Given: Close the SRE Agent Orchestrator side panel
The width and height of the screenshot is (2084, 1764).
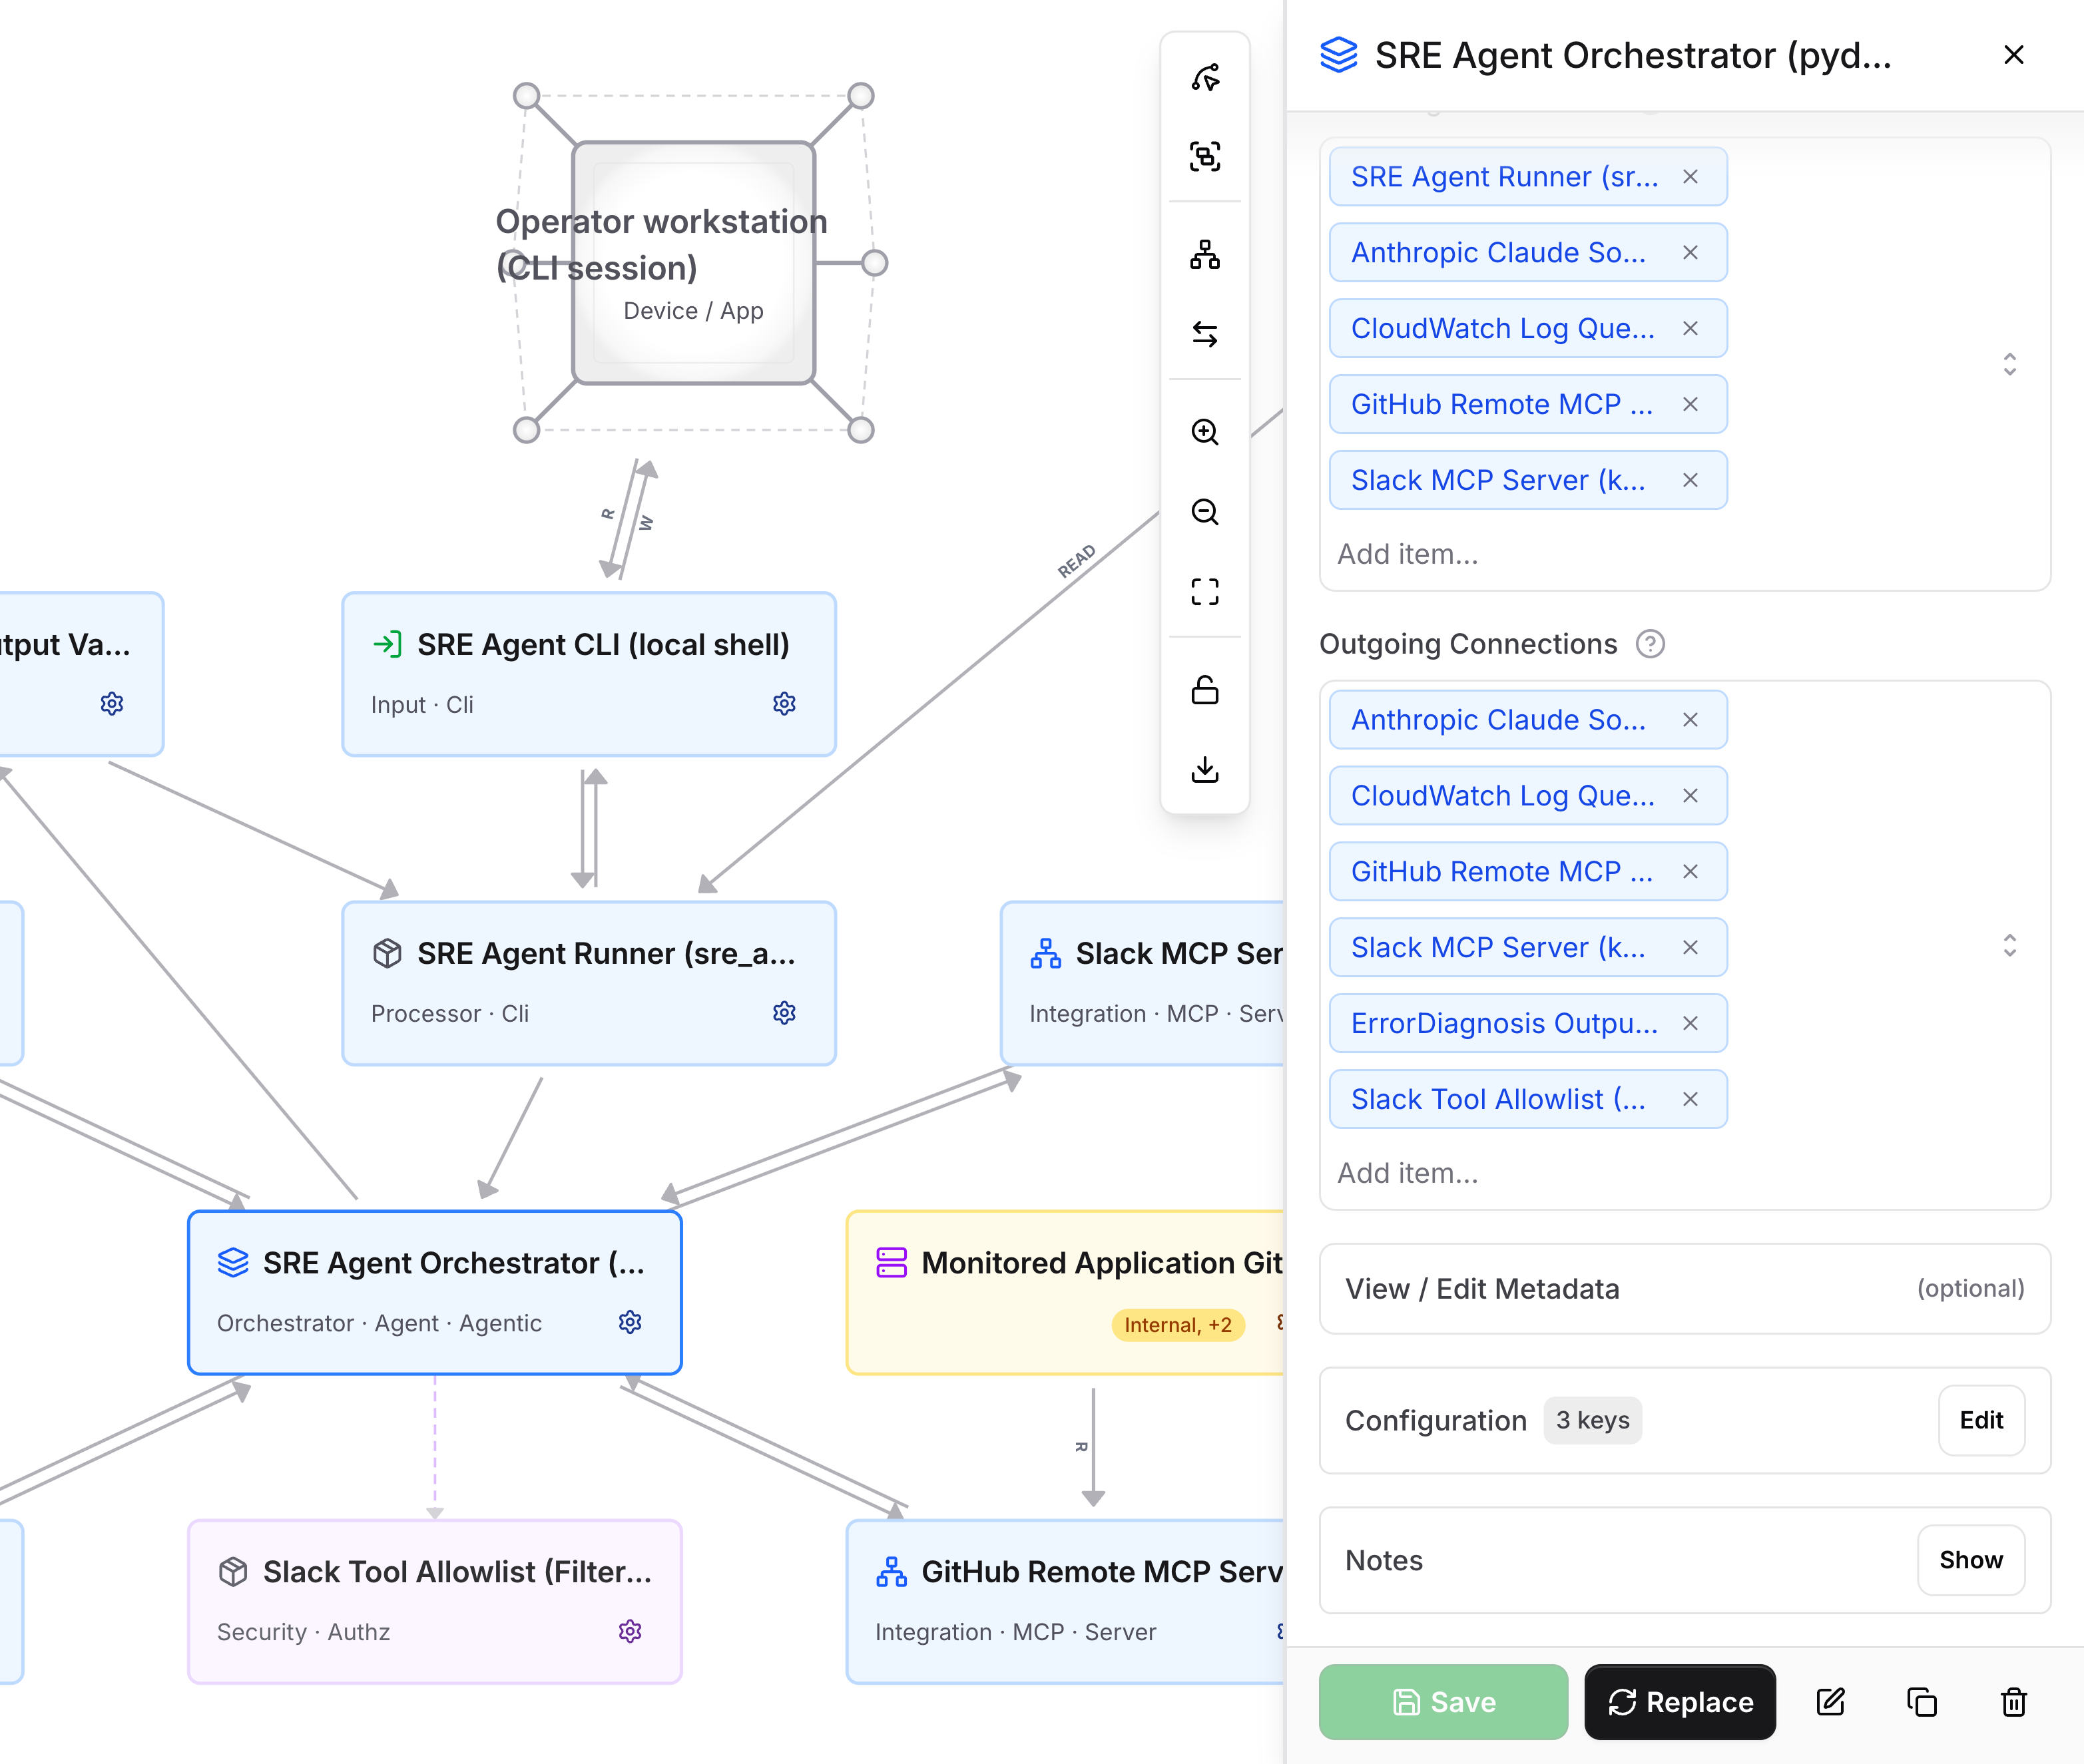Looking at the screenshot, I should pos(2014,55).
